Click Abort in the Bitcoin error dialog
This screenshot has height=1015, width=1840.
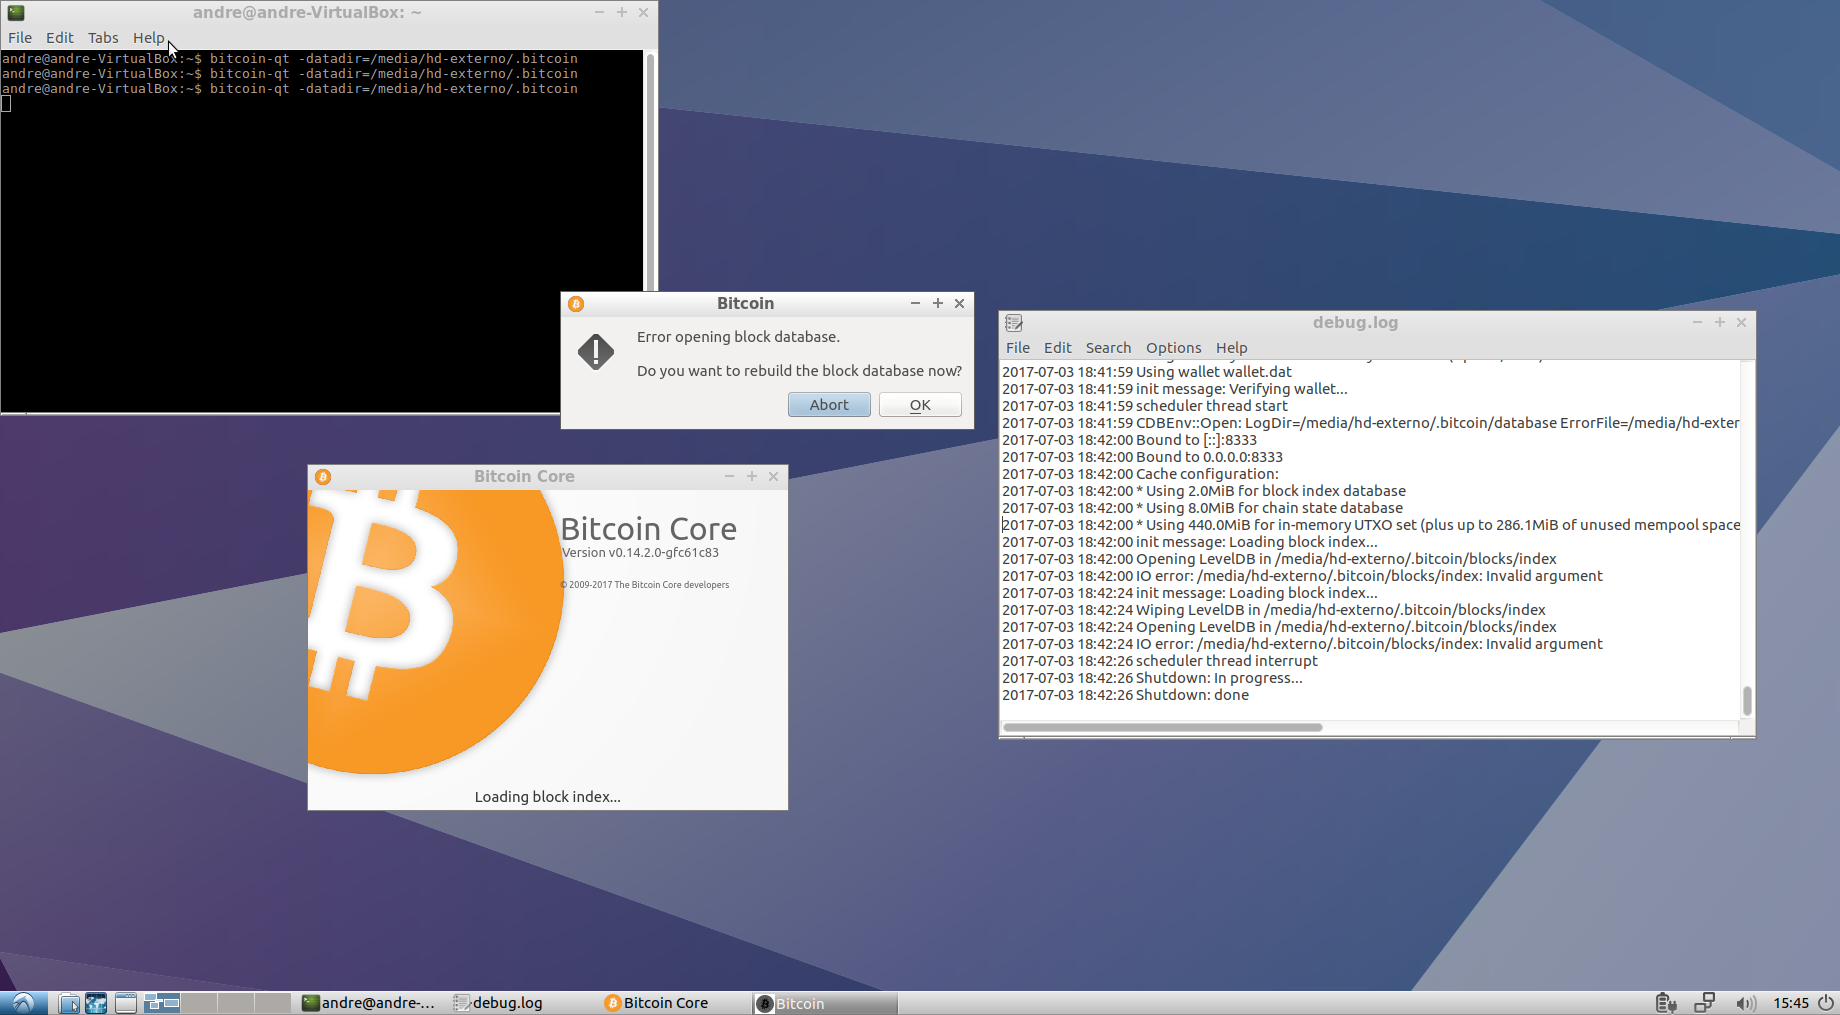(x=829, y=405)
